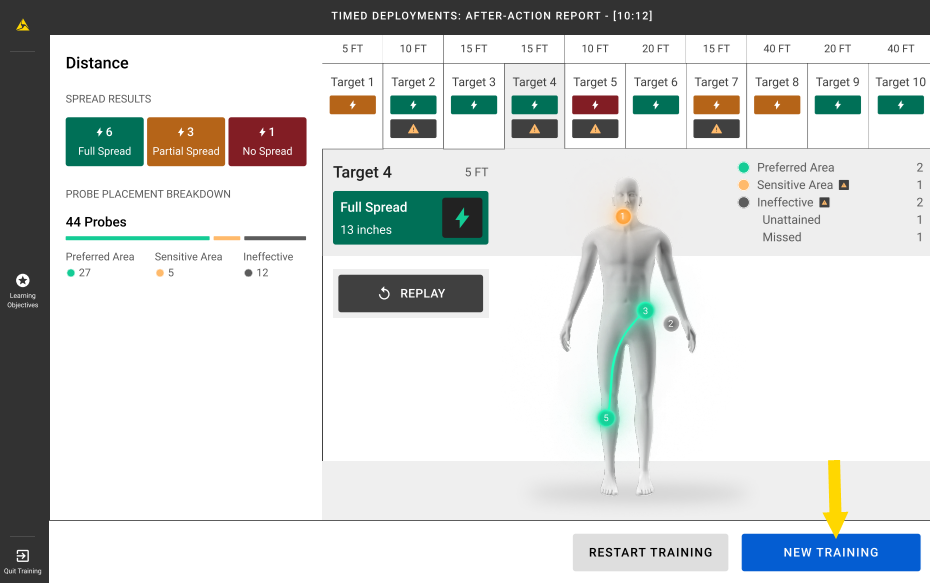The height and width of the screenshot is (583, 930).
Task: Open the Target 9 tab
Action: (837, 82)
